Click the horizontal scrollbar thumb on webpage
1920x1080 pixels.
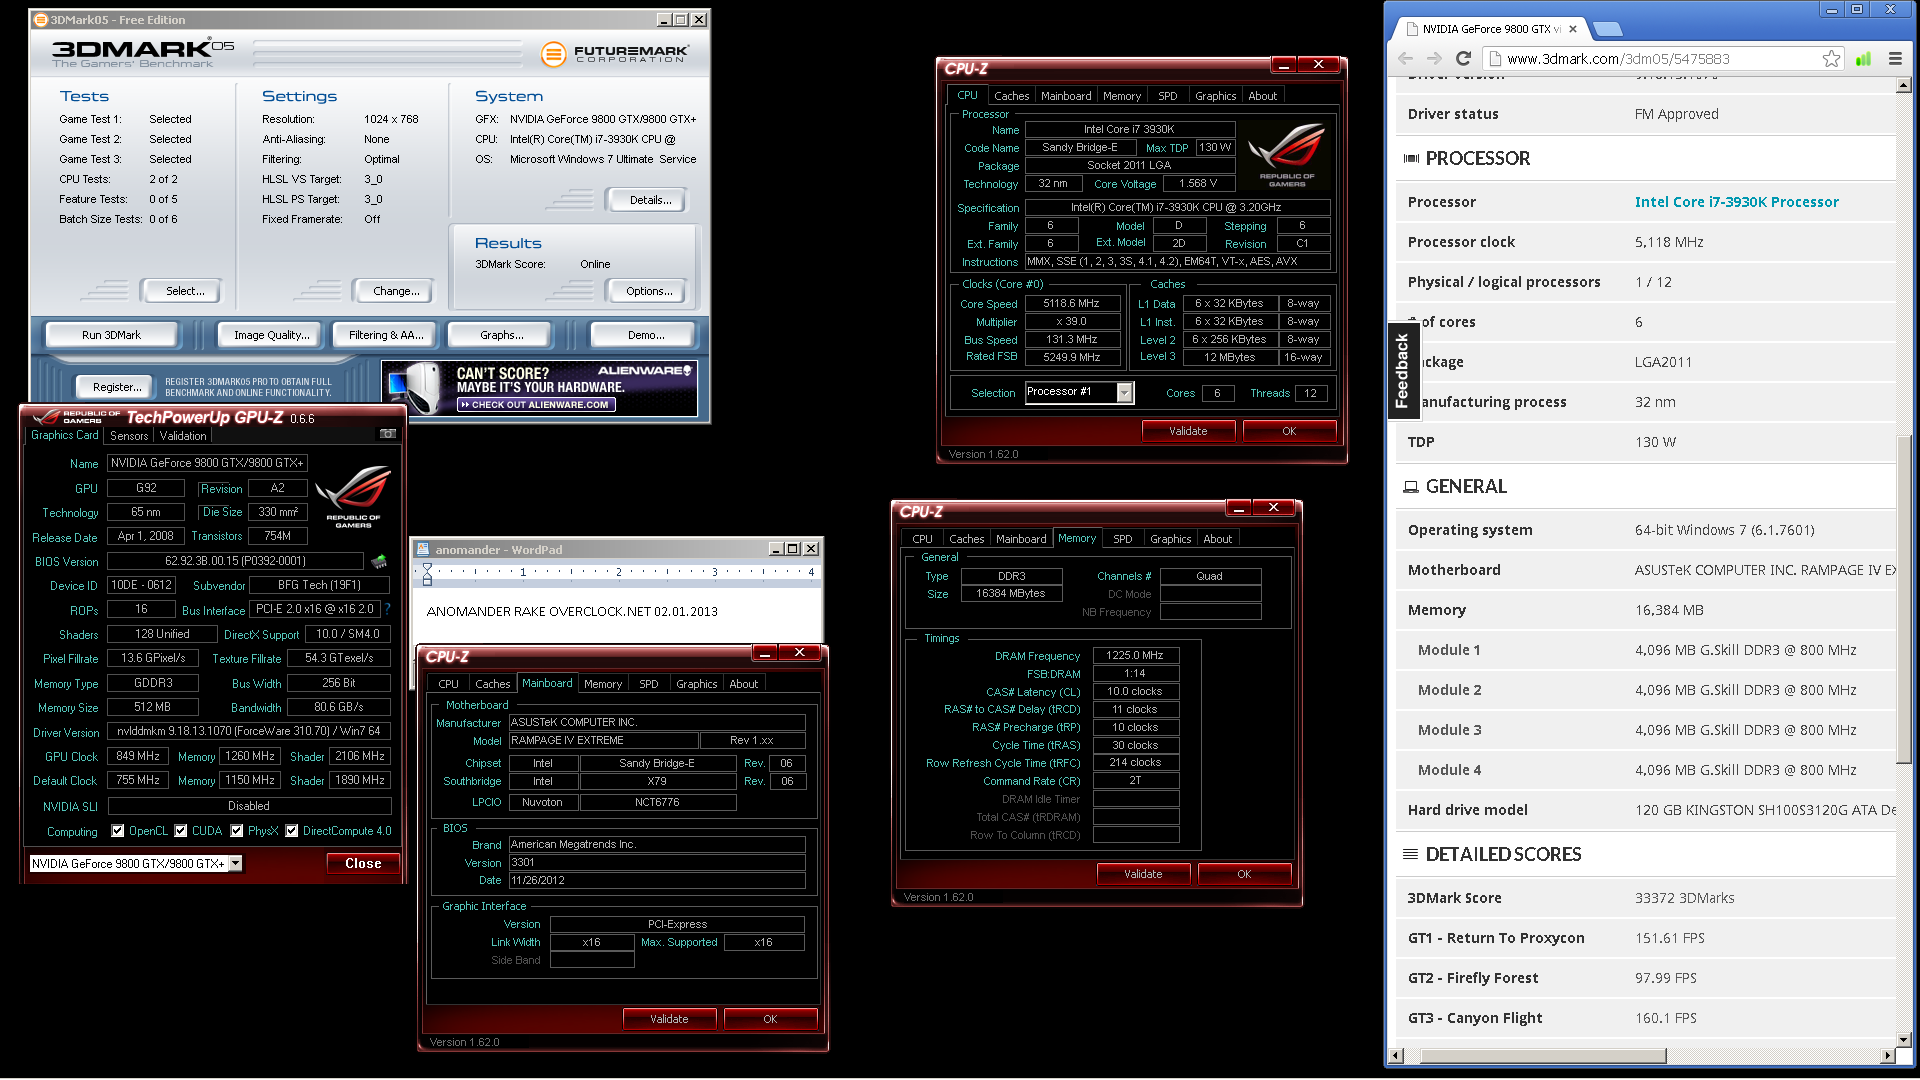(1543, 1055)
